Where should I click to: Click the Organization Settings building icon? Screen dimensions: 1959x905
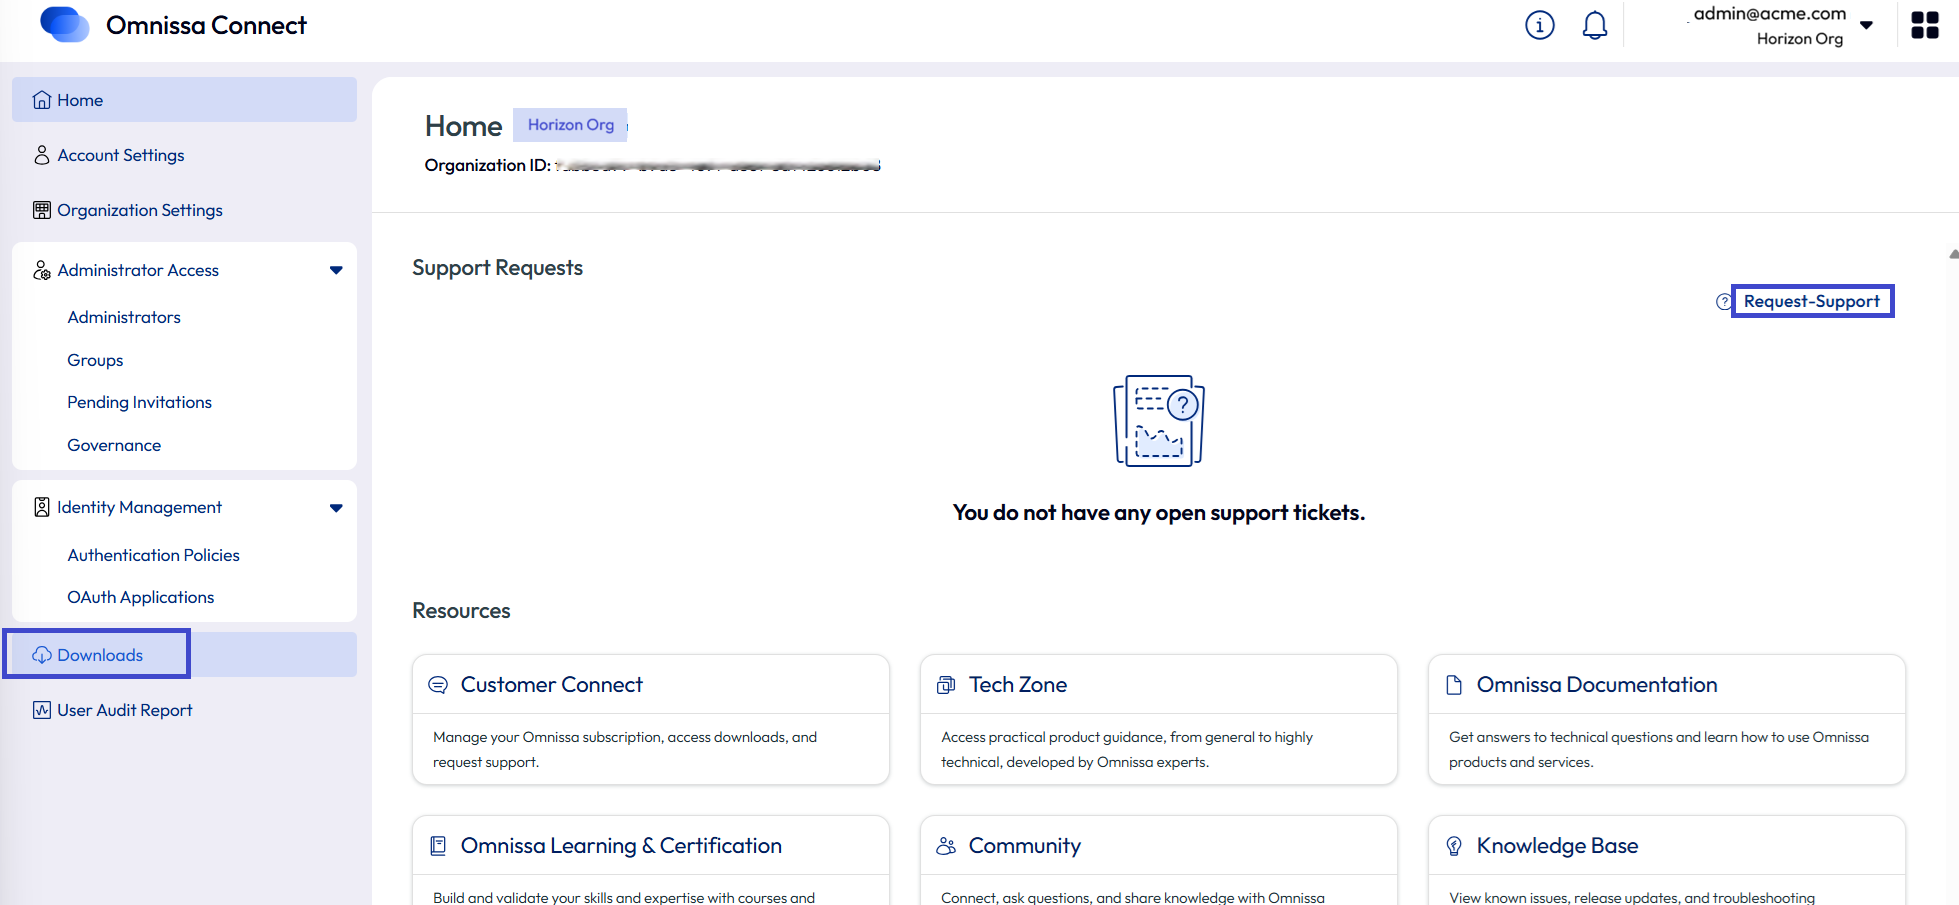41,210
